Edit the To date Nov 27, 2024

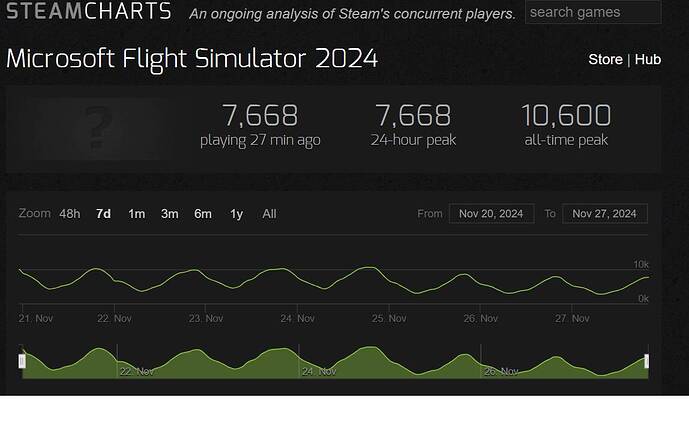(x=605, y=214)
